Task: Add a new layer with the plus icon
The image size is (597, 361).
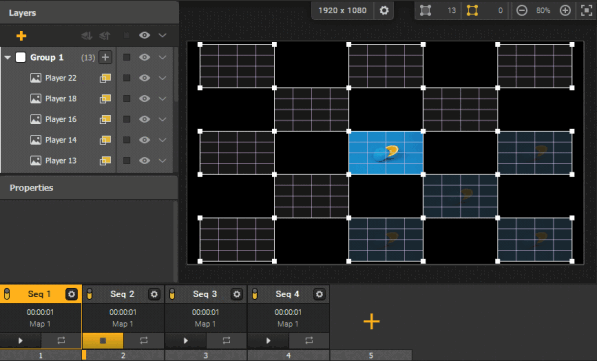Action: click(21, 36)
